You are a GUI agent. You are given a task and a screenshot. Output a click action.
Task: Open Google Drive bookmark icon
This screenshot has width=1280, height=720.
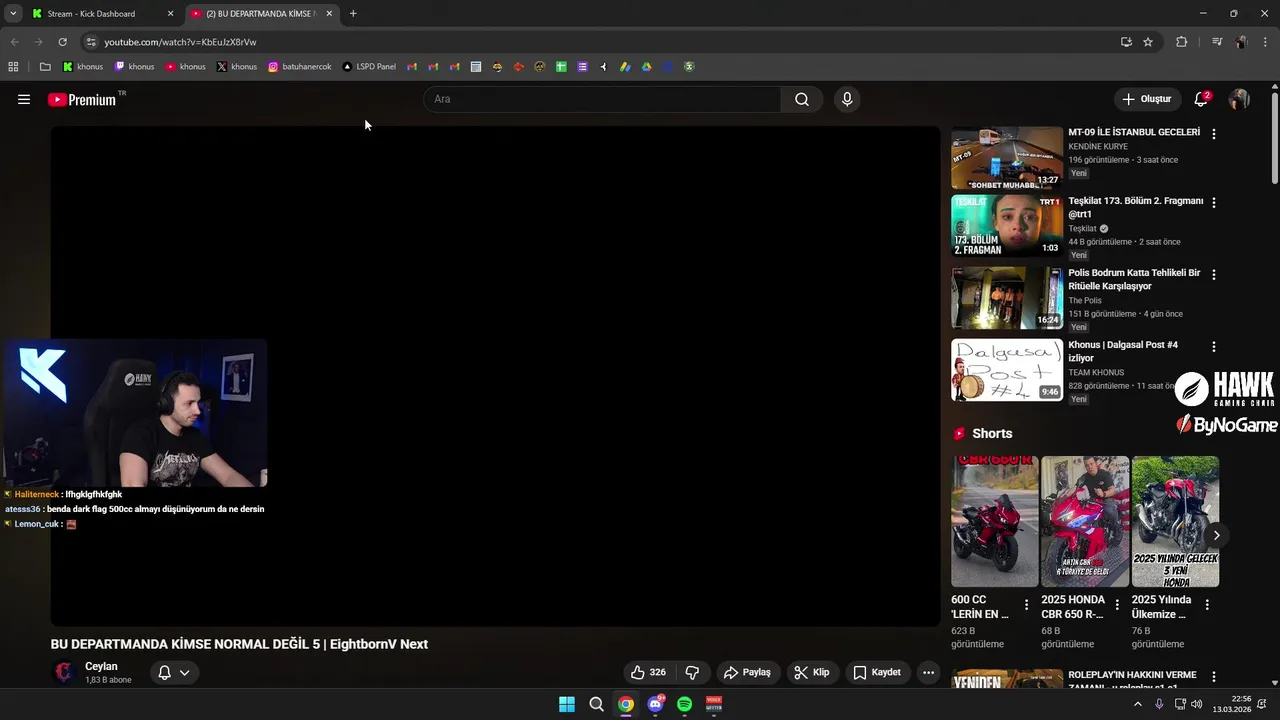tap(647, 67)
